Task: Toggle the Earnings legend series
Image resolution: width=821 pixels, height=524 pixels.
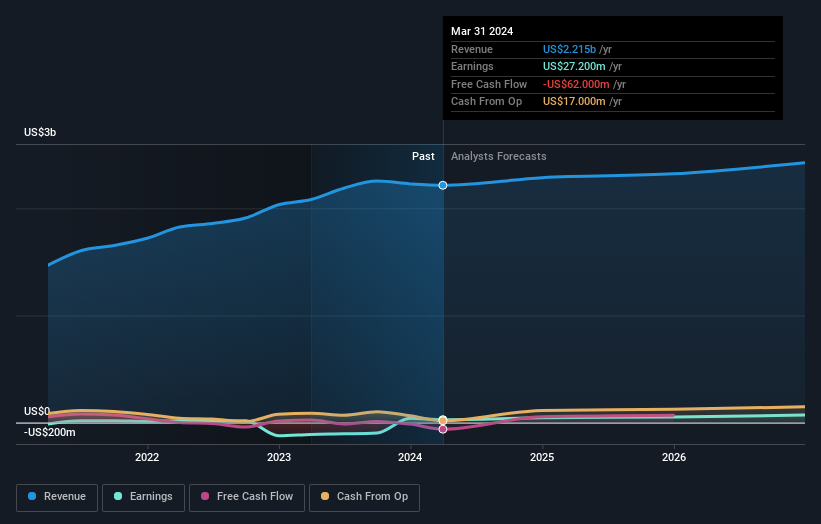Action: click(x=143, y=497)
